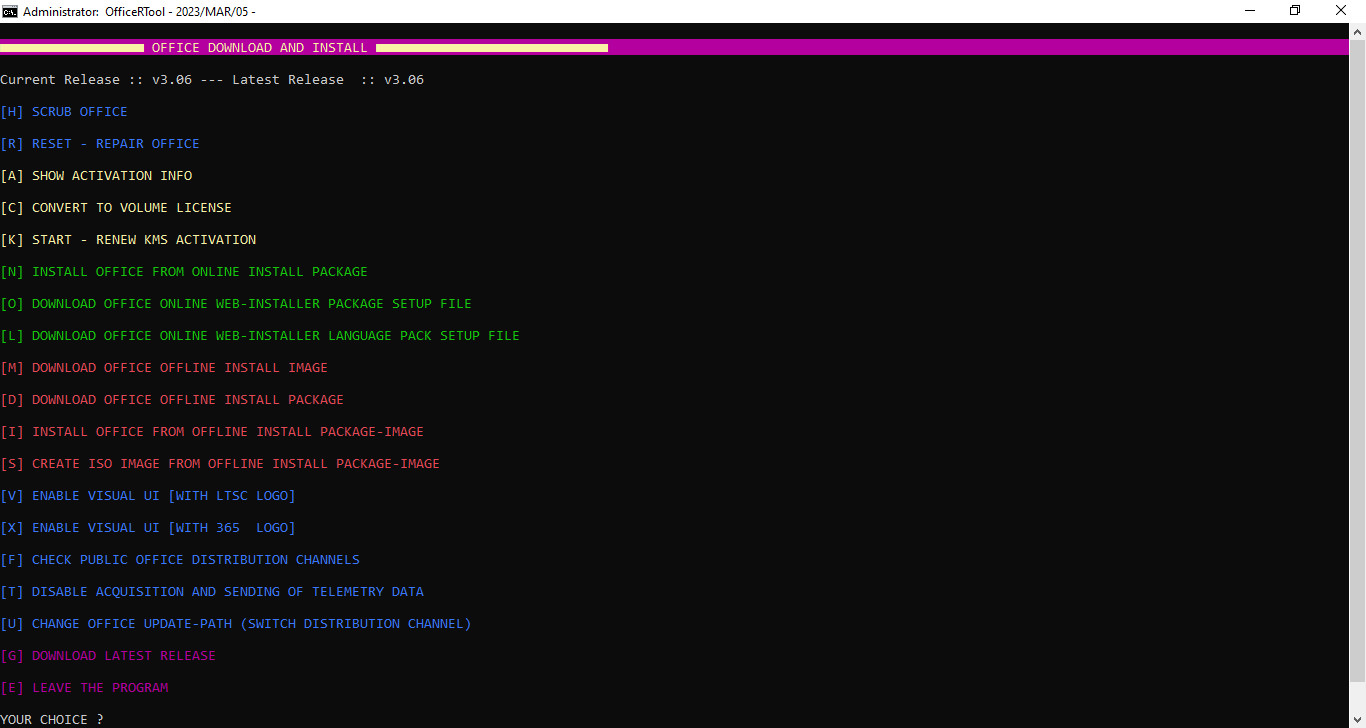Click [N] INSTALL OFFICE FROM ONLINE INSTALL PACKAGE
This screenshot has height=728, width=1366.
coord(184,272)
